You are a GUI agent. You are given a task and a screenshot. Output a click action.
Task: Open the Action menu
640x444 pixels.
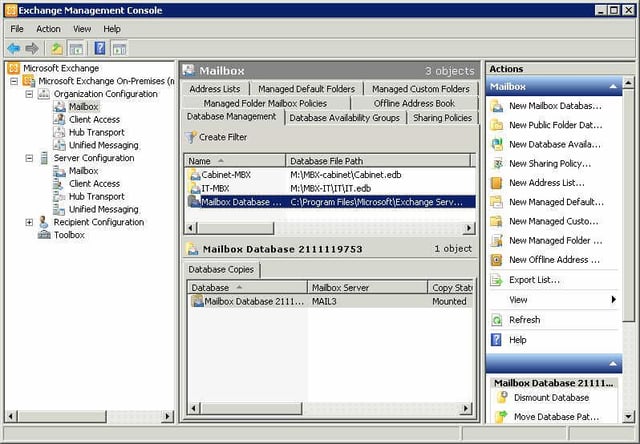click(48, 29)
